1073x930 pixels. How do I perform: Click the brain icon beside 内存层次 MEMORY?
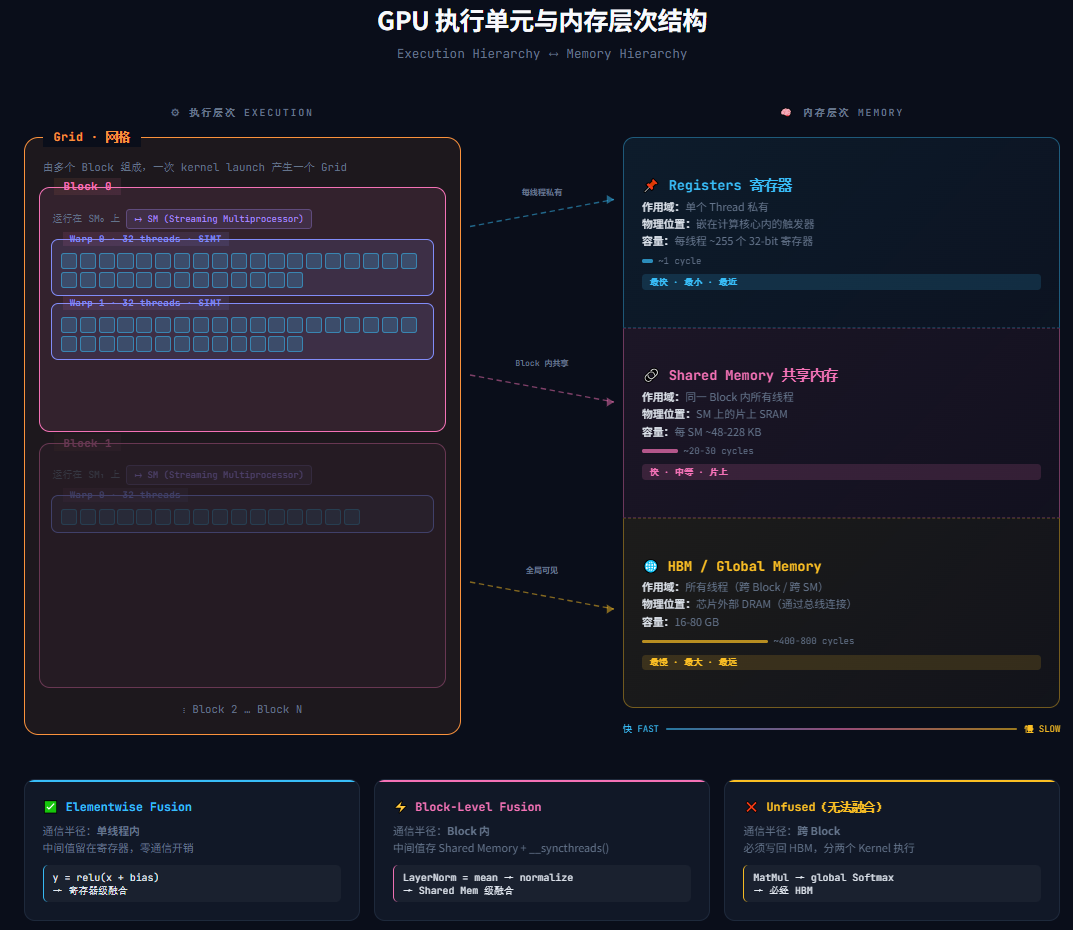[x=786, y=112]
